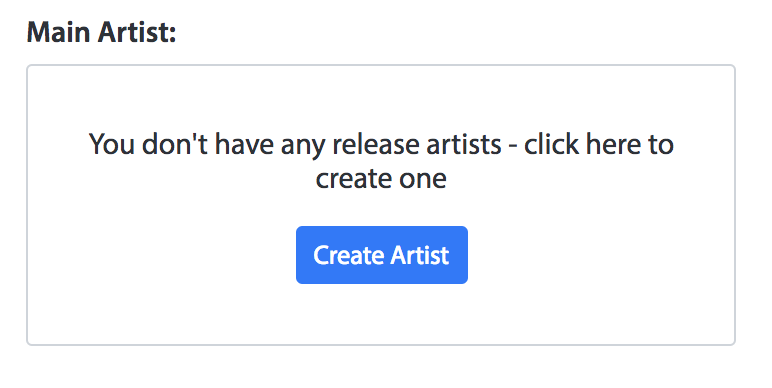Image resolution: width=772 pixels, height=388 pixels.
Task: Click empty panel space left of Create Artist
Action: (x=162, y=255)
